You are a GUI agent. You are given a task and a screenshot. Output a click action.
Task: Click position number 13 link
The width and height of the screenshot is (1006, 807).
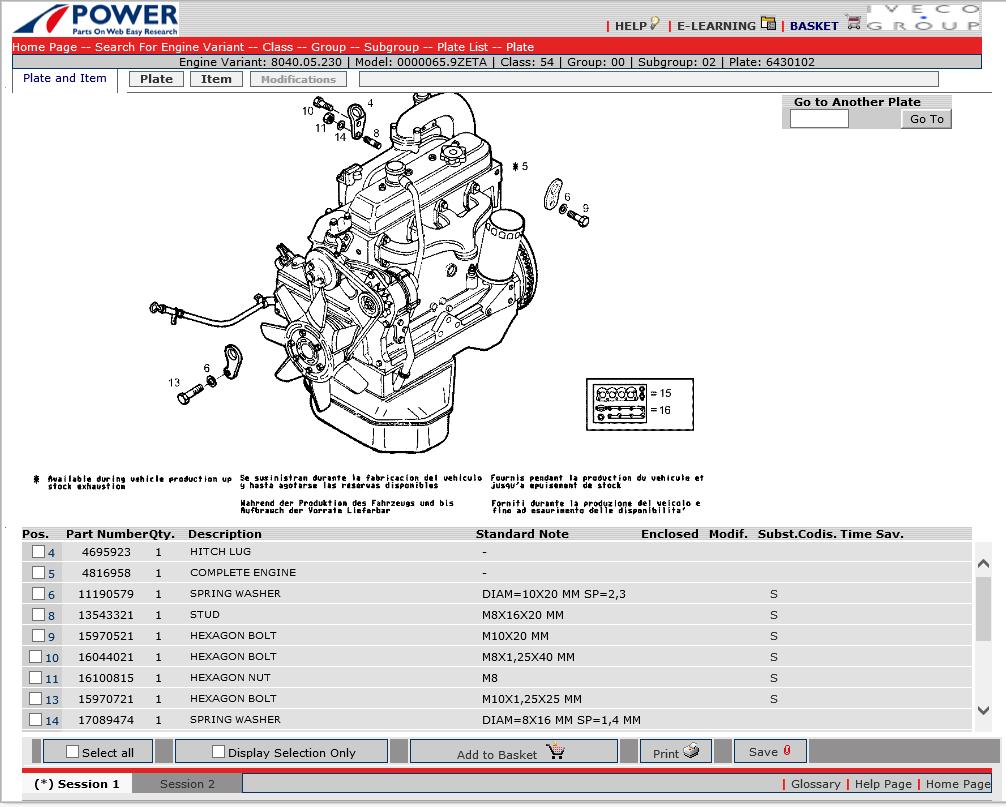pyautogui.click(x=52, y=699)
